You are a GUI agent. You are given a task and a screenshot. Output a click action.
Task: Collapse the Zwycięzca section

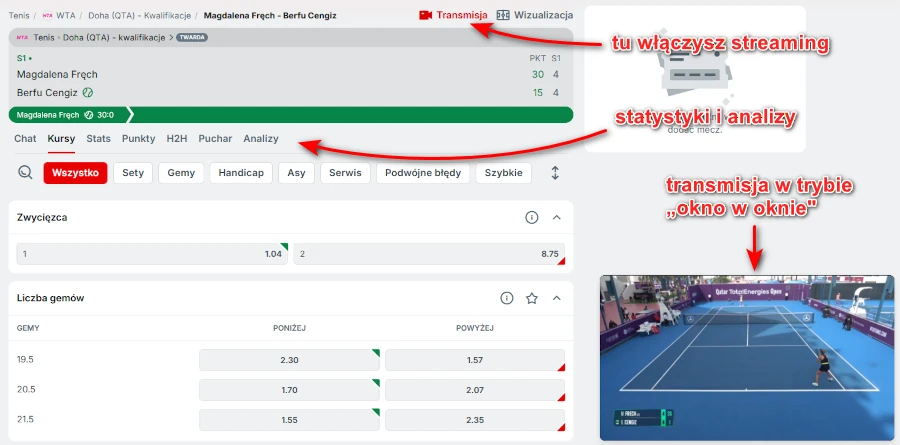point(556,218)
